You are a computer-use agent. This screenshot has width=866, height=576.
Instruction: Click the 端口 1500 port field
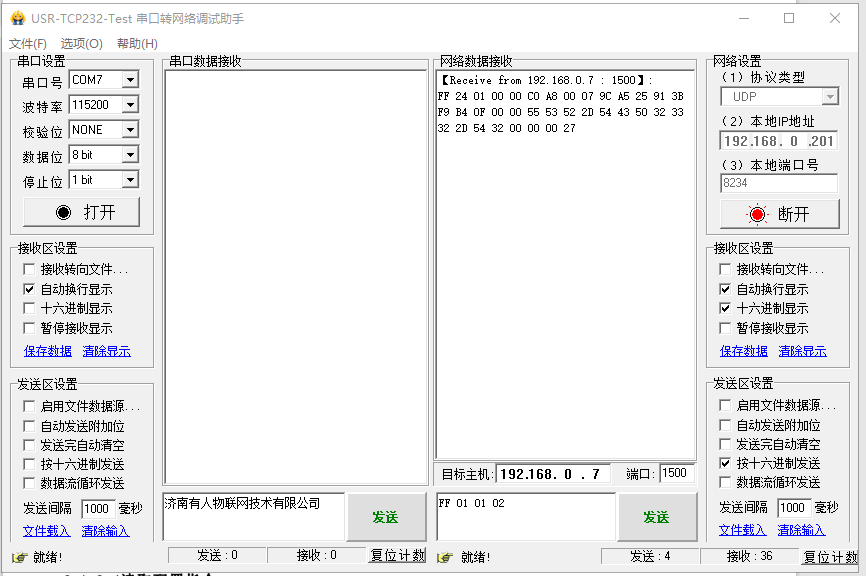[676, 474]
